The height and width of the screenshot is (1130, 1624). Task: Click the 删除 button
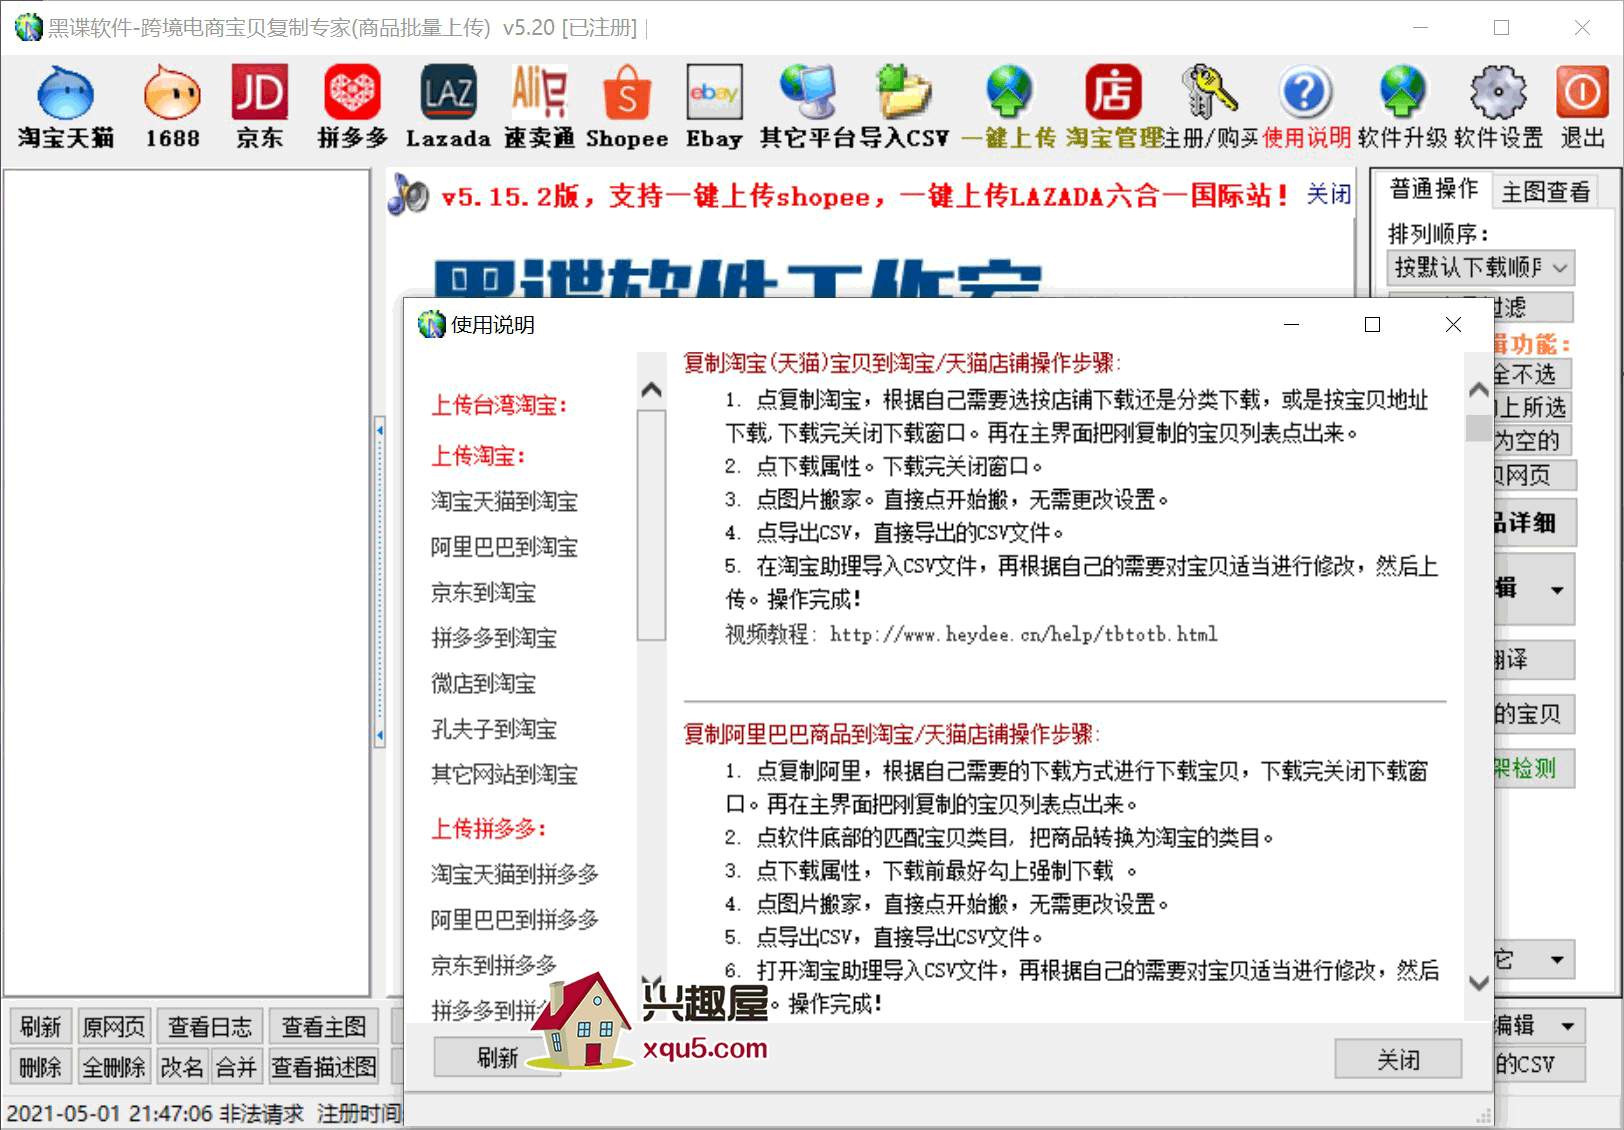click(41, 1067)
